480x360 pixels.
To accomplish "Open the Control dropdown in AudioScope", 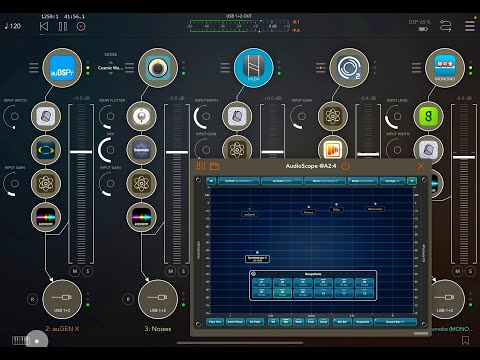I will (238, 181).
